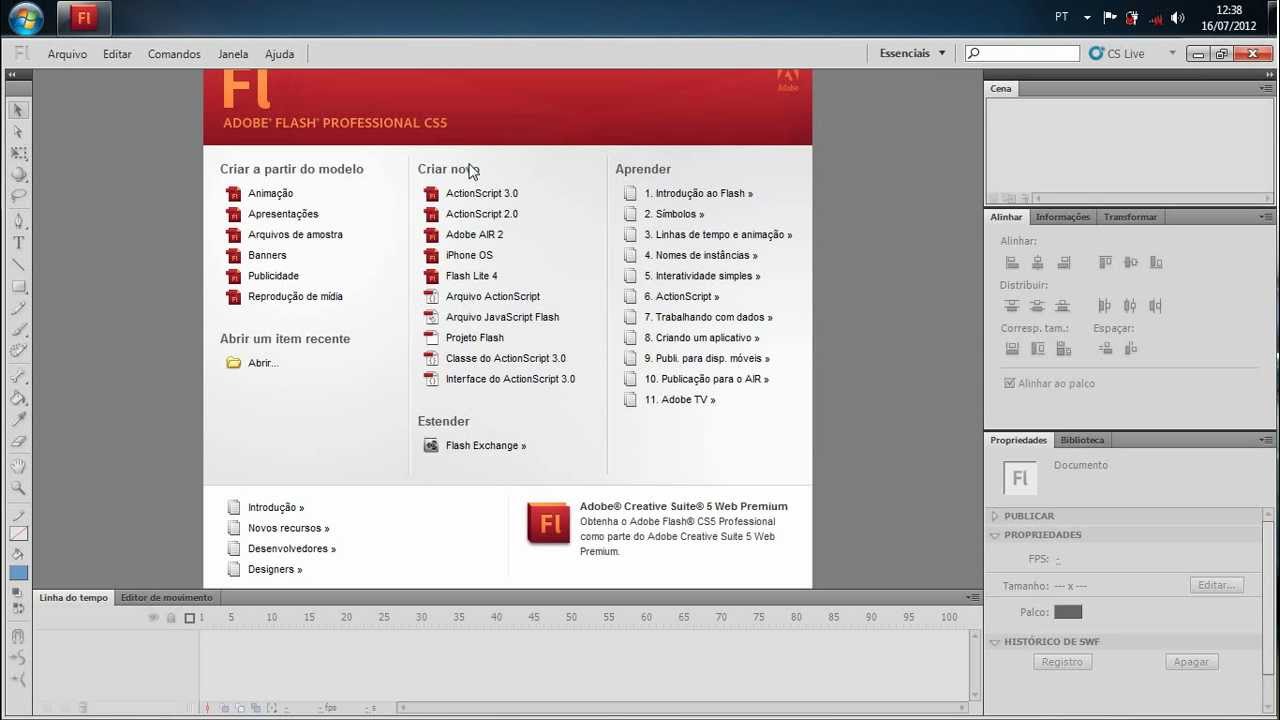This screenshot has width=1280, height=720.
Task: Select the Line tool
Action: tap(18, 265)
